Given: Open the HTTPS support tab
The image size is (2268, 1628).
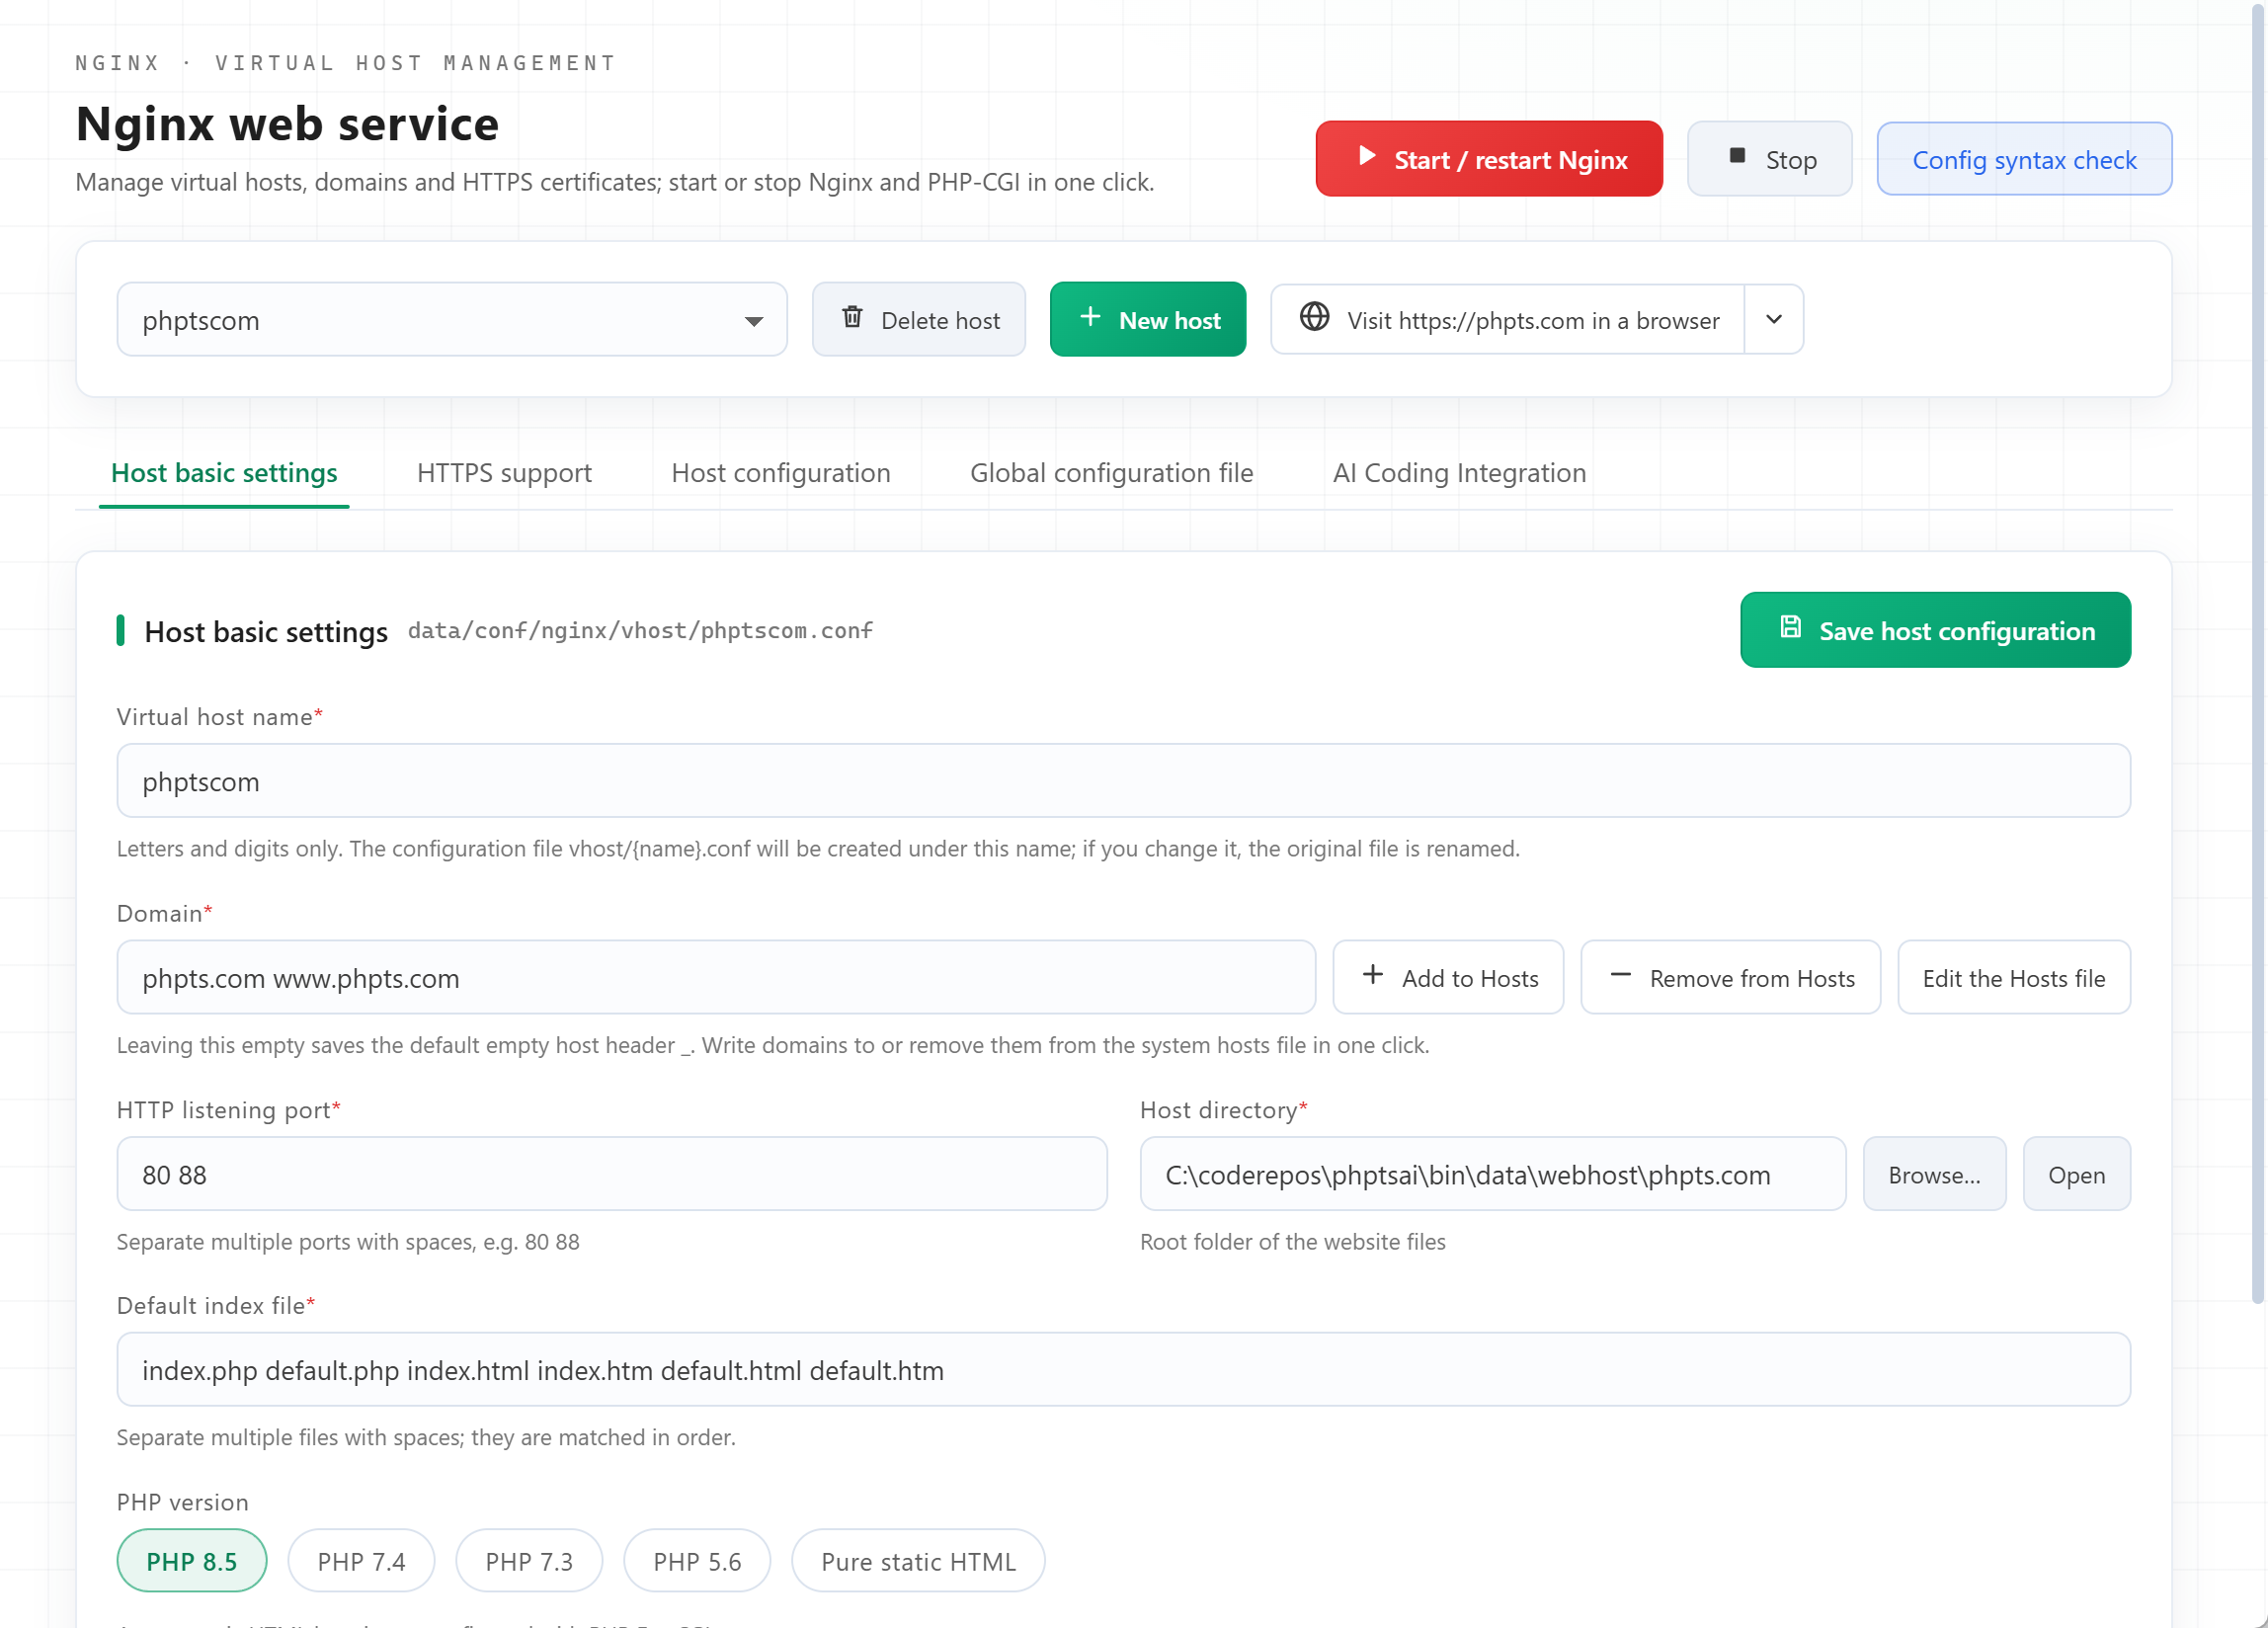Looking at the screenshot, I should pyautogui.click(x=504, y=473).
